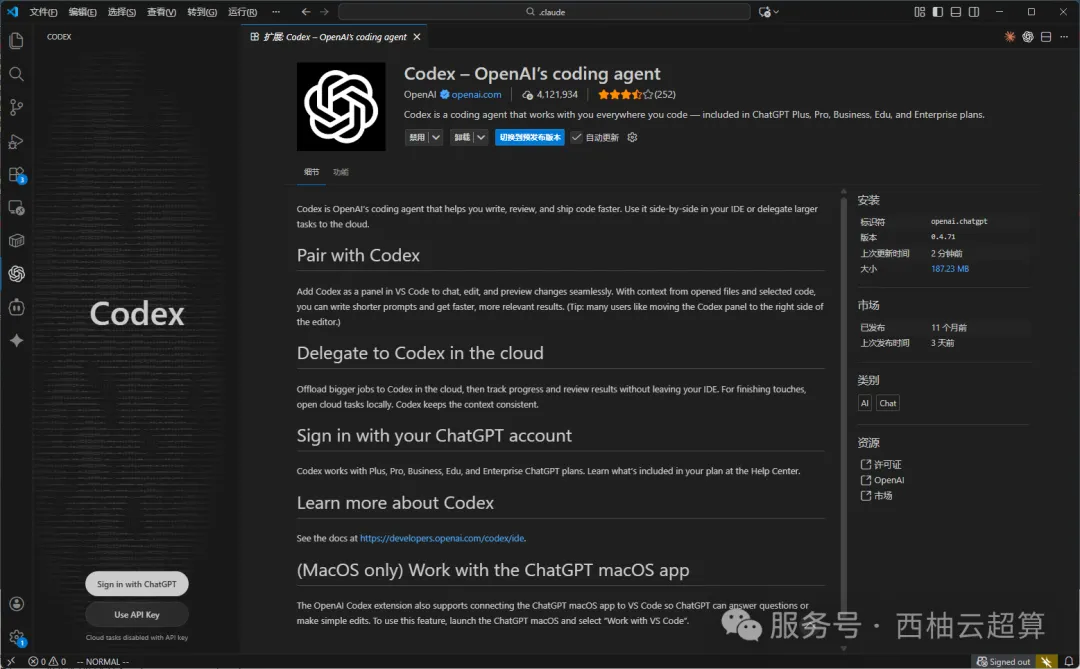
Task: Click the star rating (252)
Action: [636, 94]
